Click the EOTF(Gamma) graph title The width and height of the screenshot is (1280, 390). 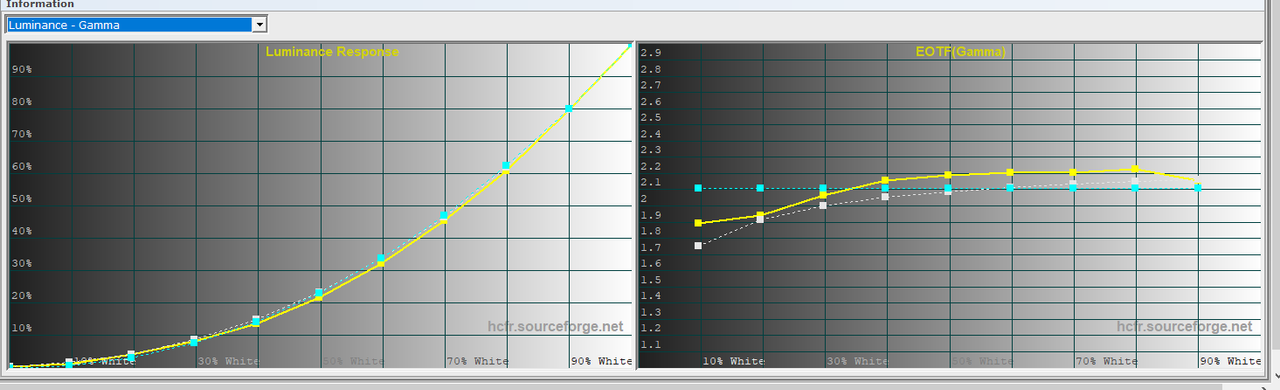(x=960, y=51)
